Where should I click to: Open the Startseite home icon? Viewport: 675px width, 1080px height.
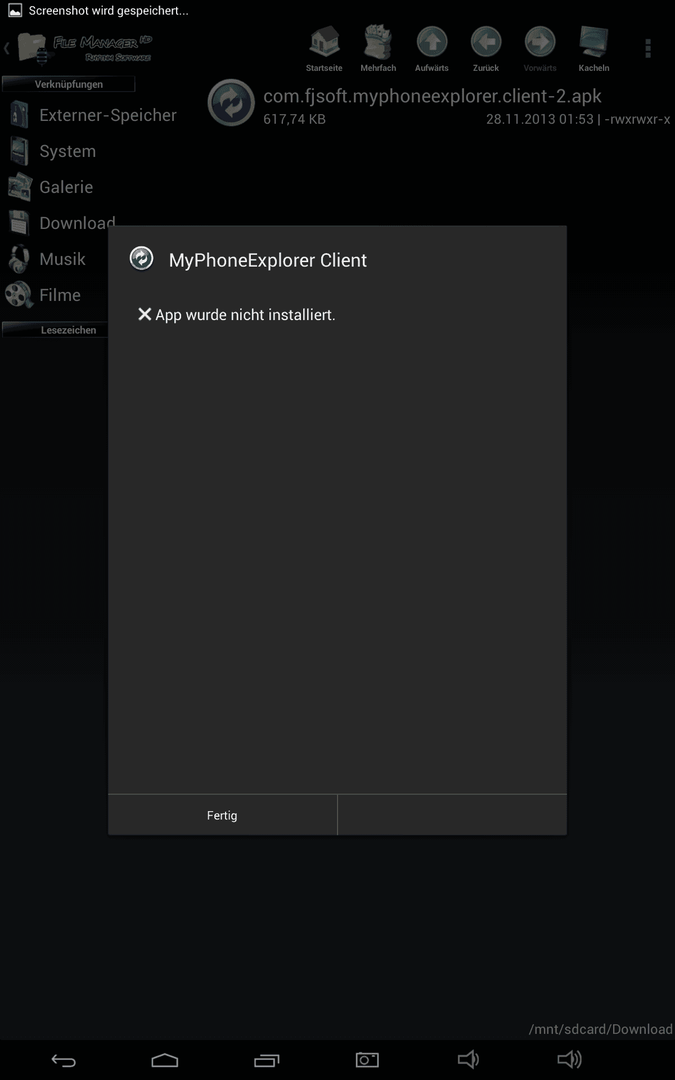[324, 48]
